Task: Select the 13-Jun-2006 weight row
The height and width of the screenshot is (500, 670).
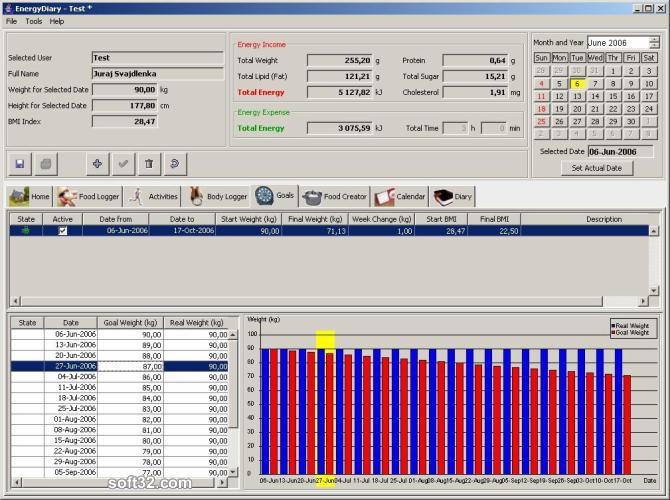Action: 120,345
